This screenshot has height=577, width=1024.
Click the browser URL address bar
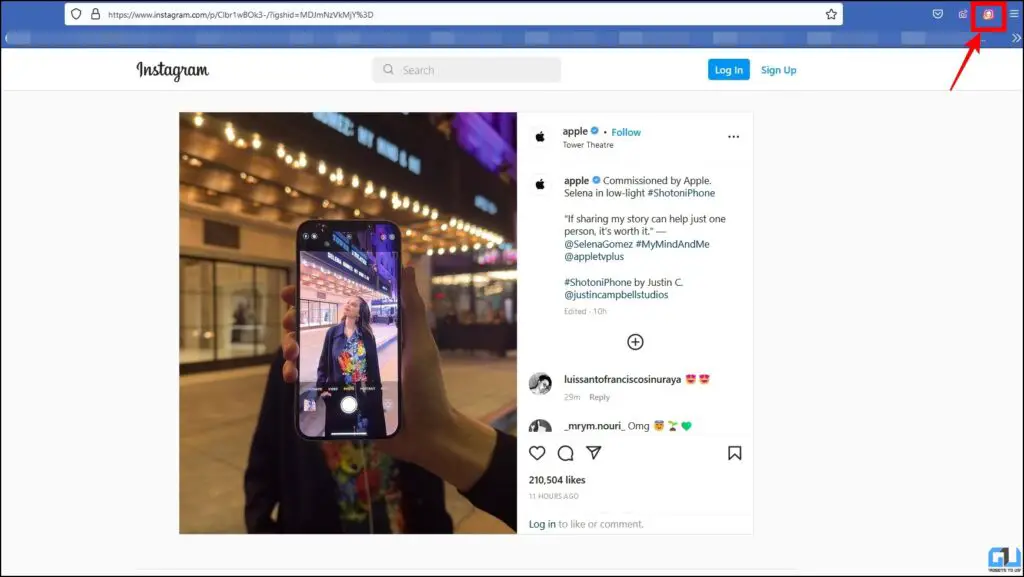[453, 14]
